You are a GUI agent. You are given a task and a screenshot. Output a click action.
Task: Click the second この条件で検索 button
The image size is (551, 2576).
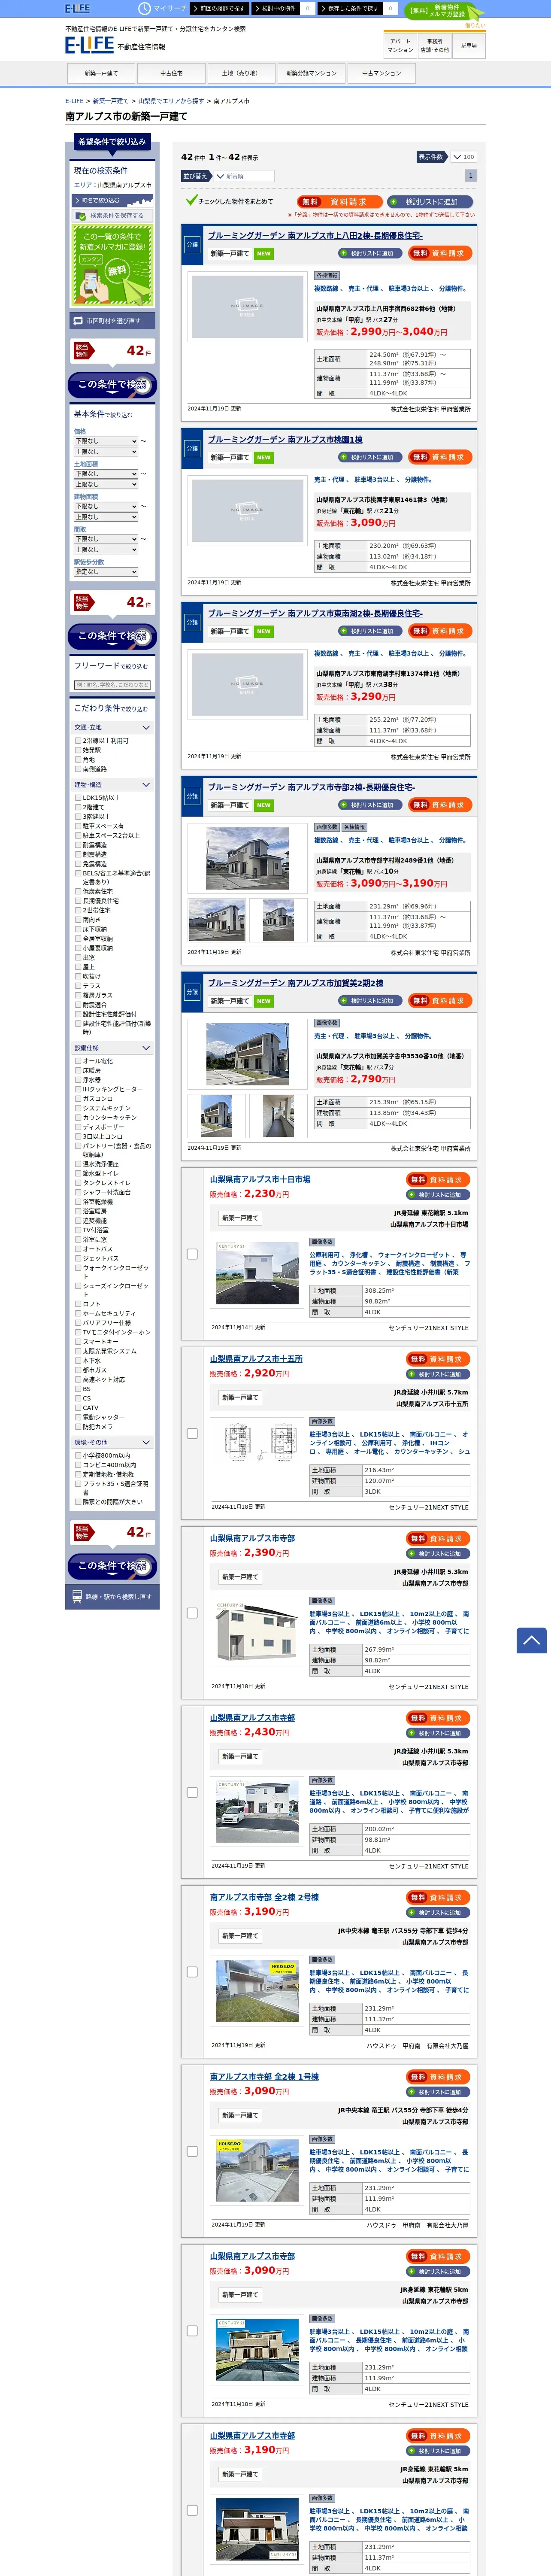point(112,636)
